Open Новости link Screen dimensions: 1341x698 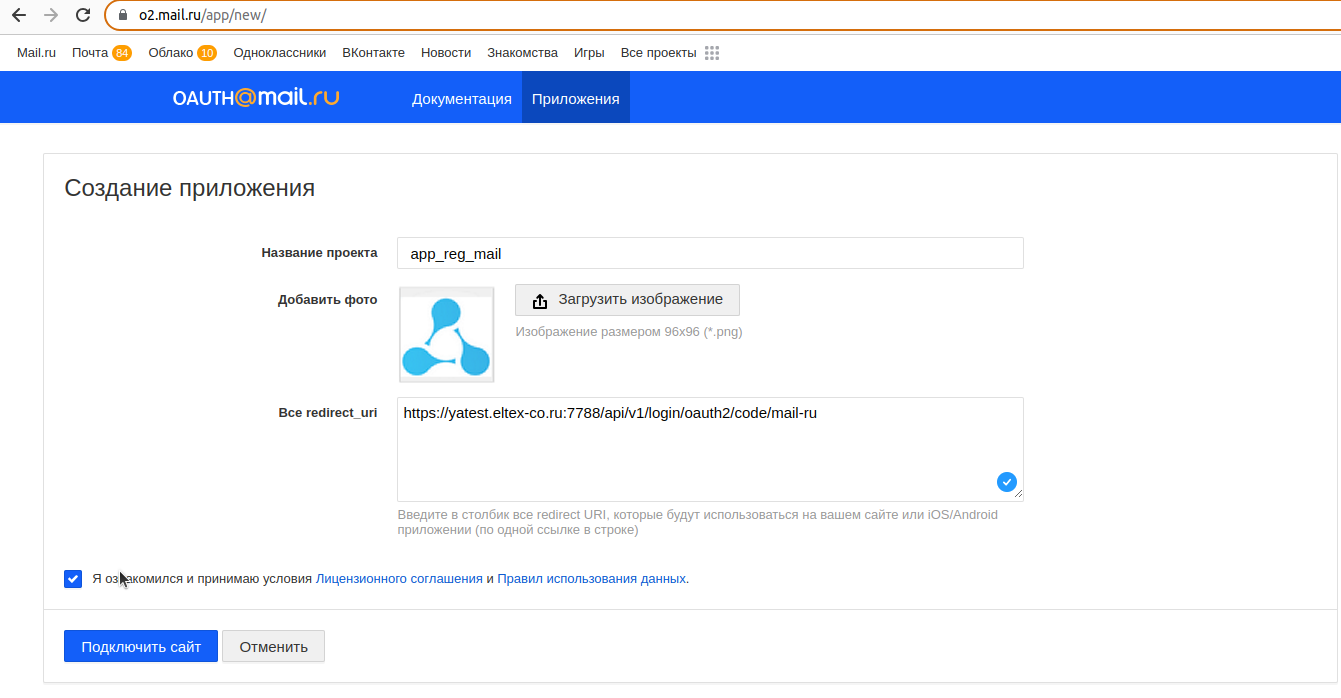[446, 53]
